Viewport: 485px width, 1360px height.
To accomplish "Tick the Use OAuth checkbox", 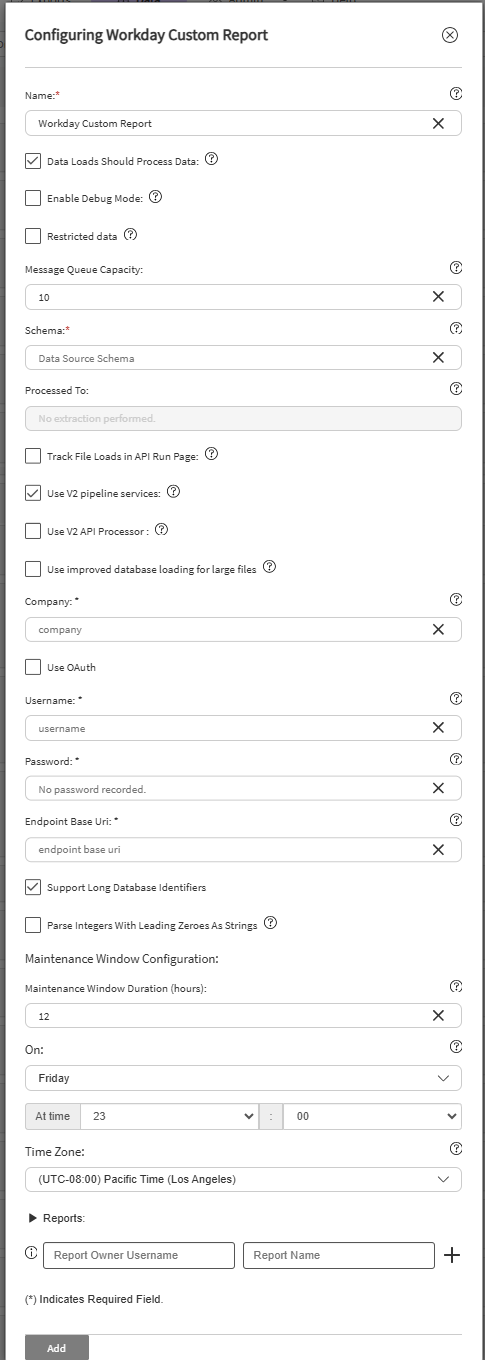I will click(x=33, y=667).
